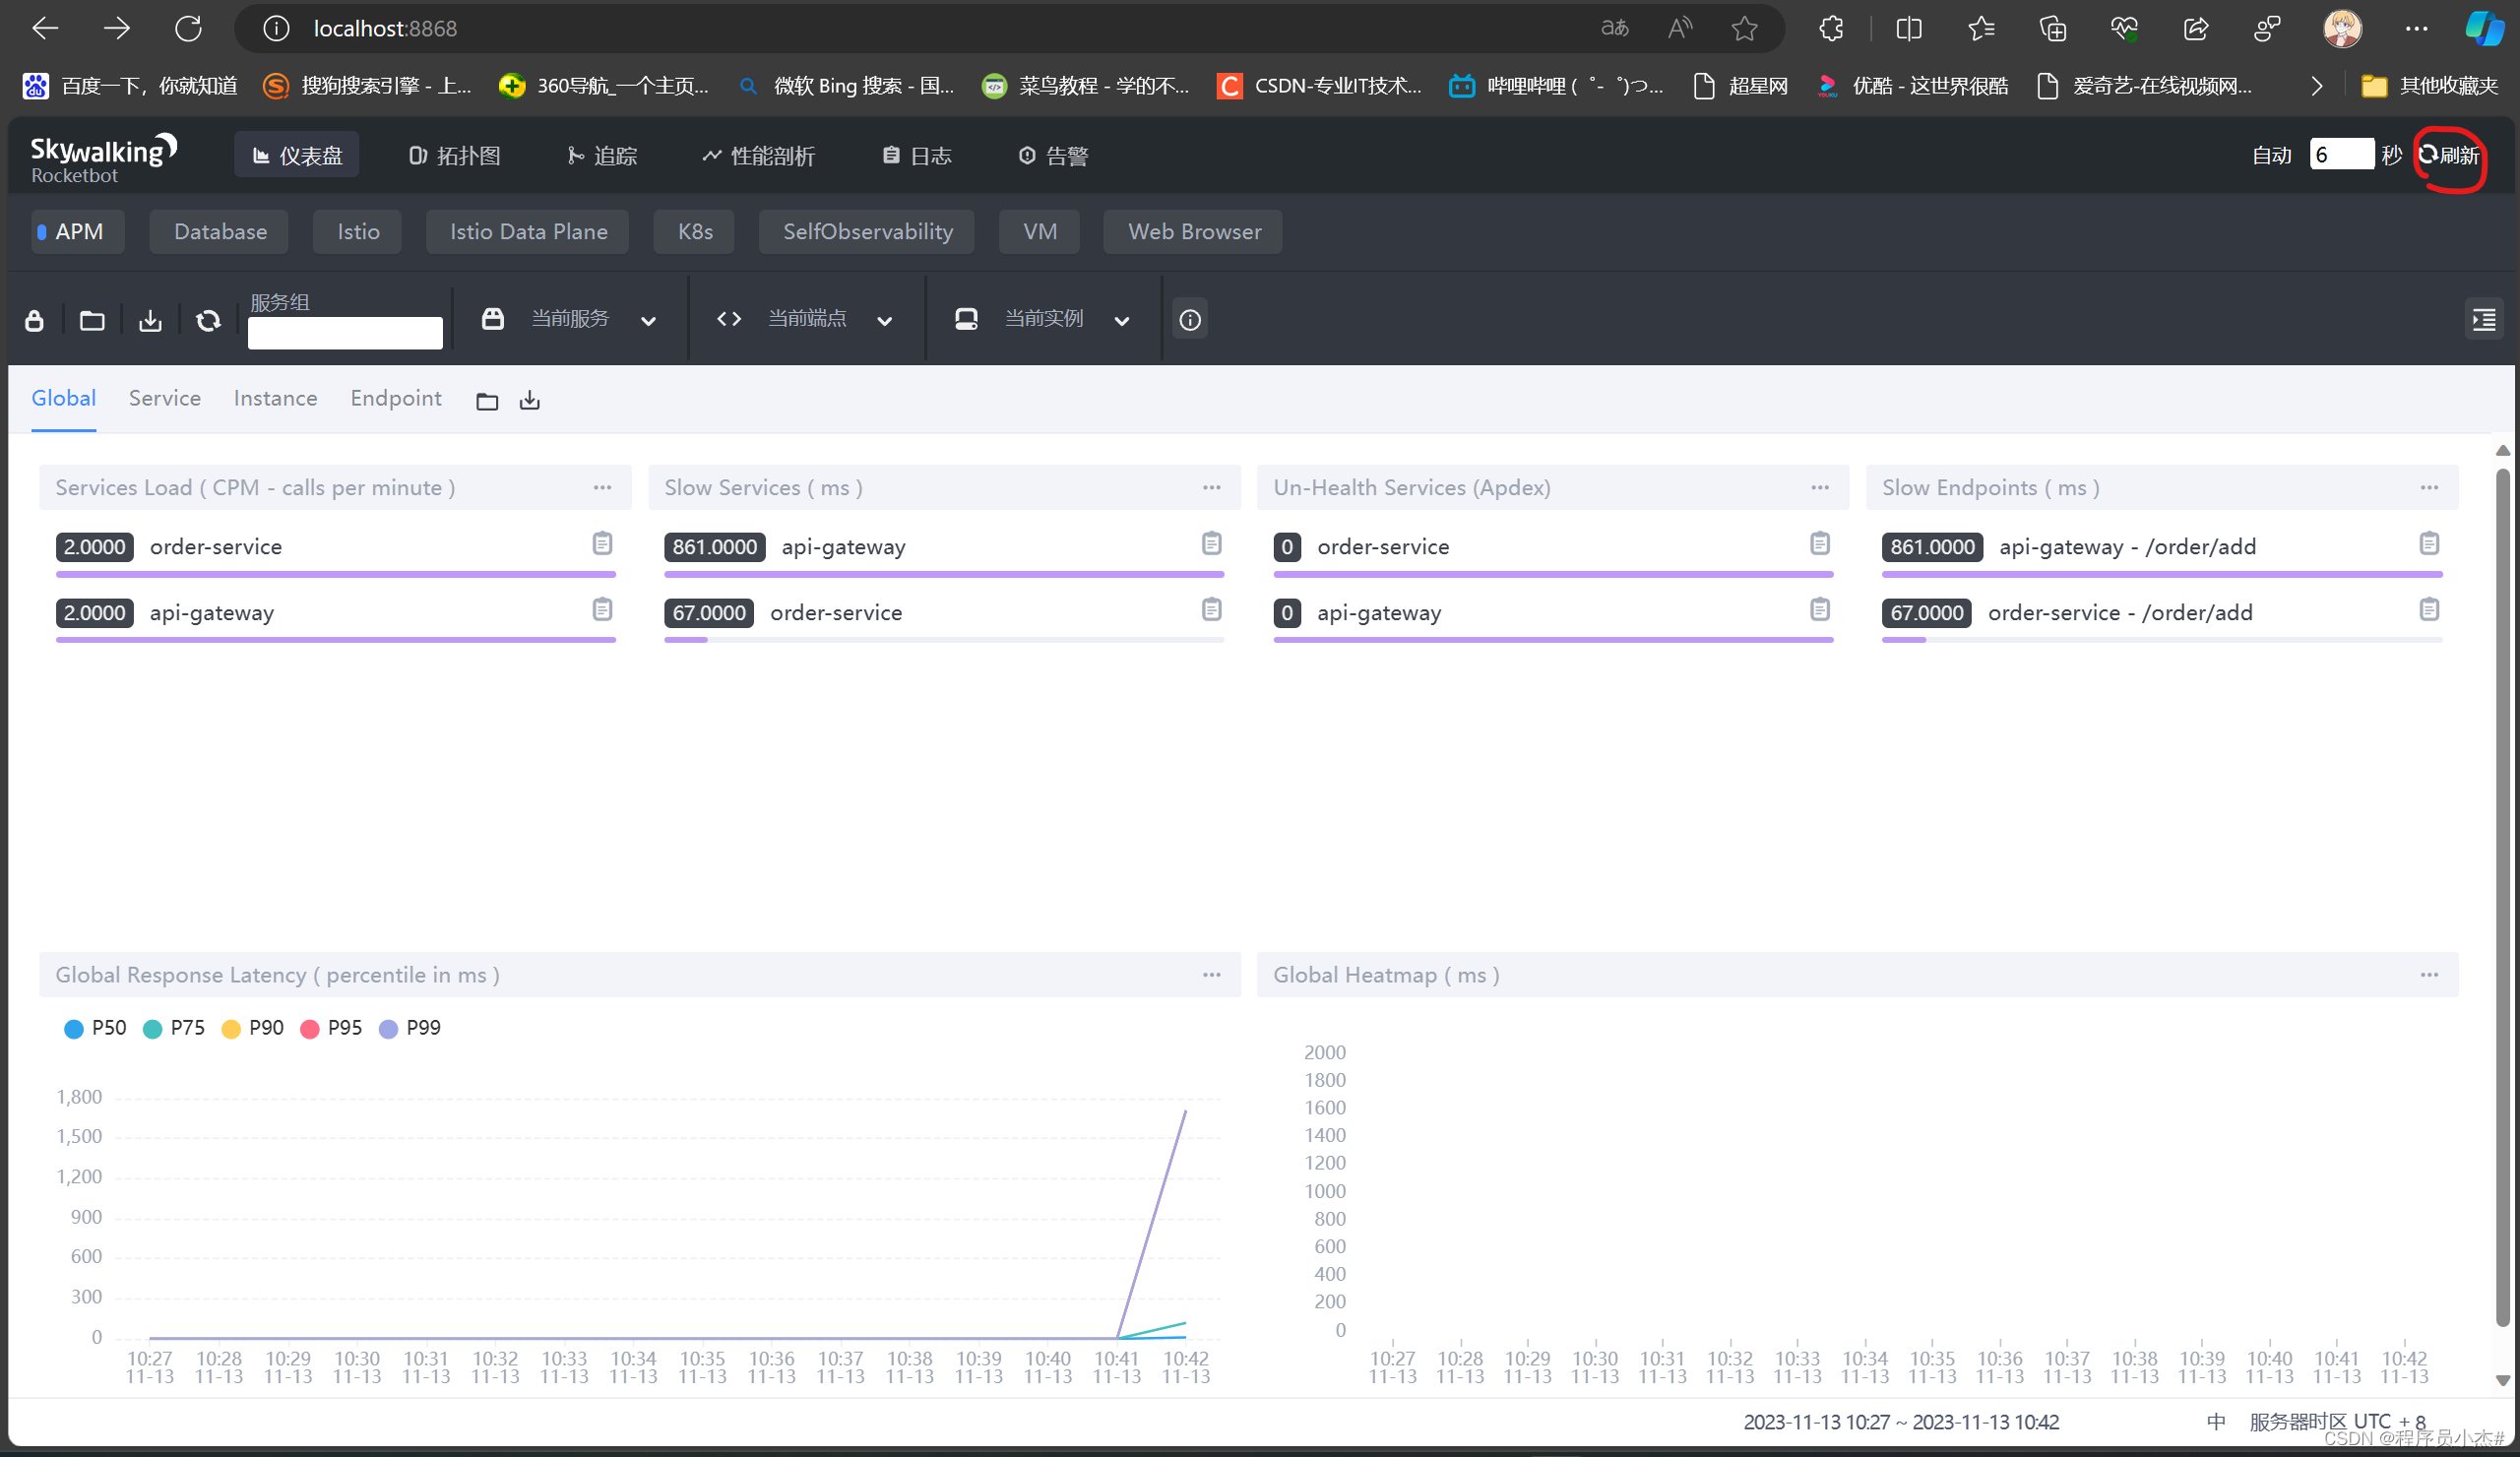Screen dimensions: 2520x1457
Task: Click the 服务组 service group input
Action: 345,333
